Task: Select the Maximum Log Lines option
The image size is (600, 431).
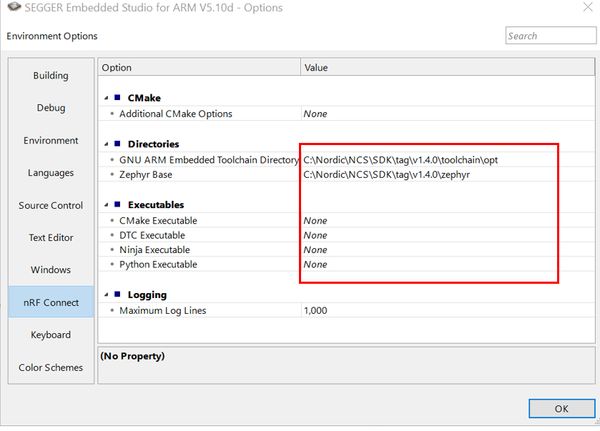Action: coord(346,310)
